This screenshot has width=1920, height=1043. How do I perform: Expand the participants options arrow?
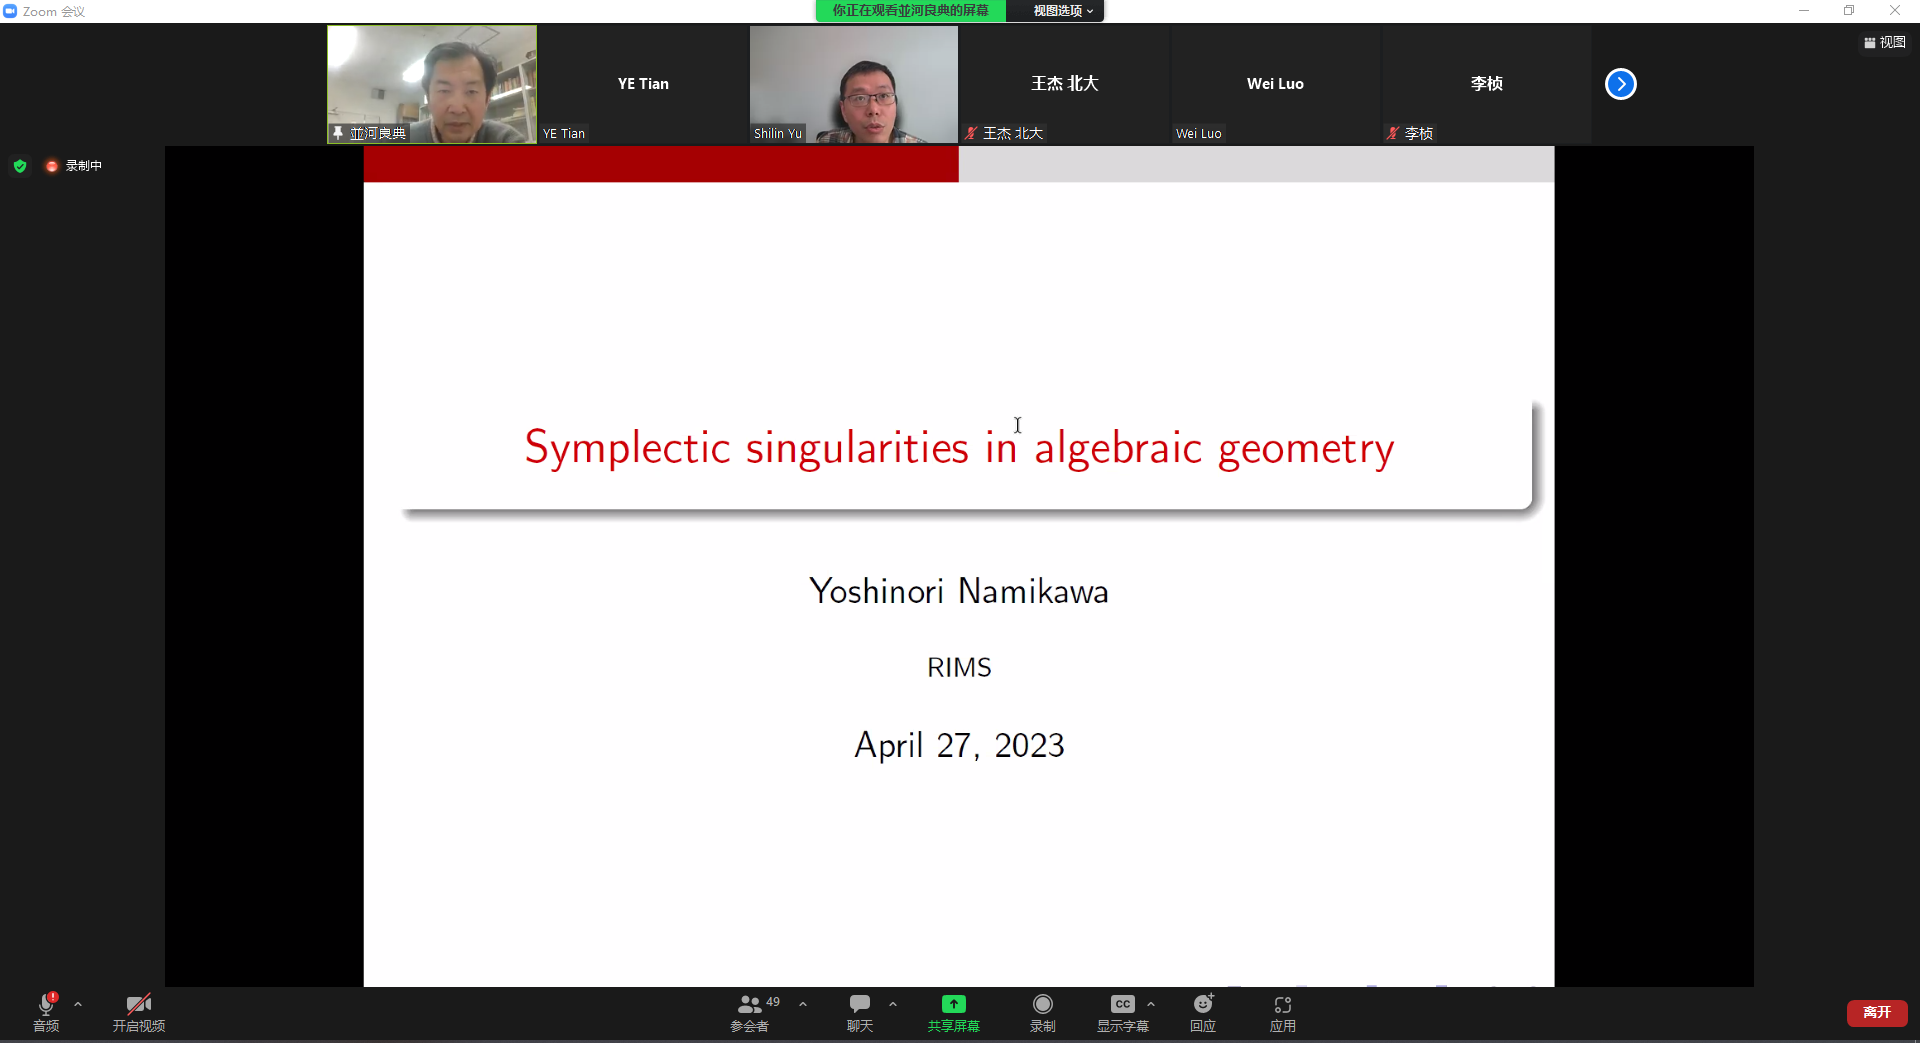coord(803,1004)
